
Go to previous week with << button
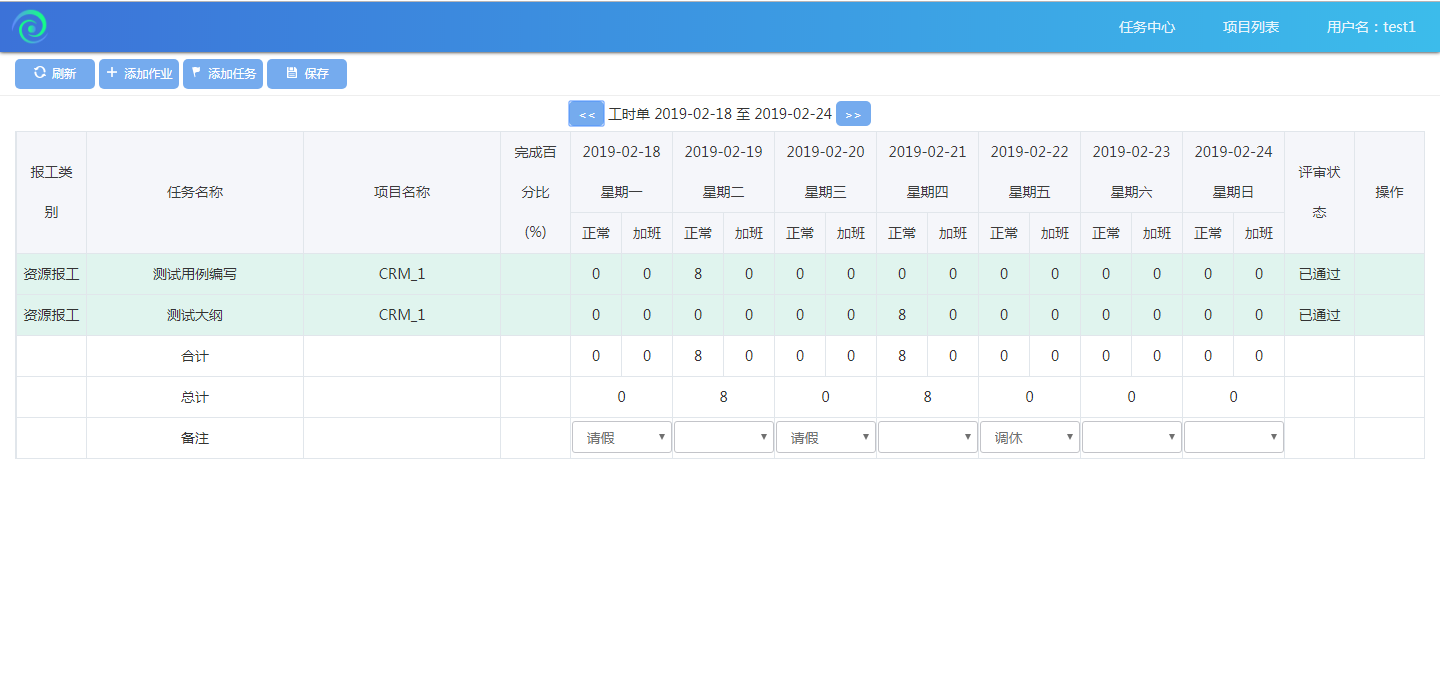point(587,114)
